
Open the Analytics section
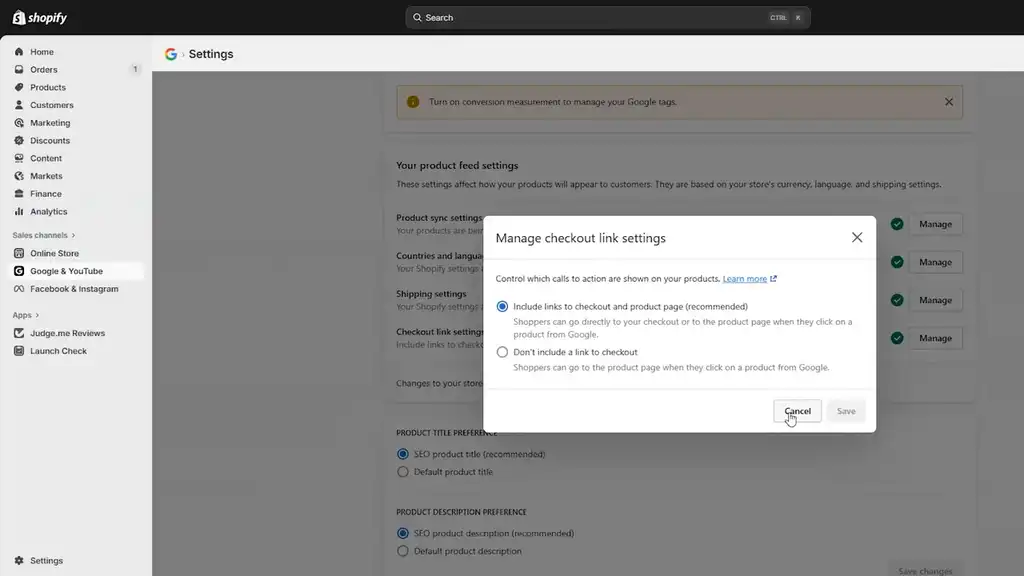pos(48,211)
